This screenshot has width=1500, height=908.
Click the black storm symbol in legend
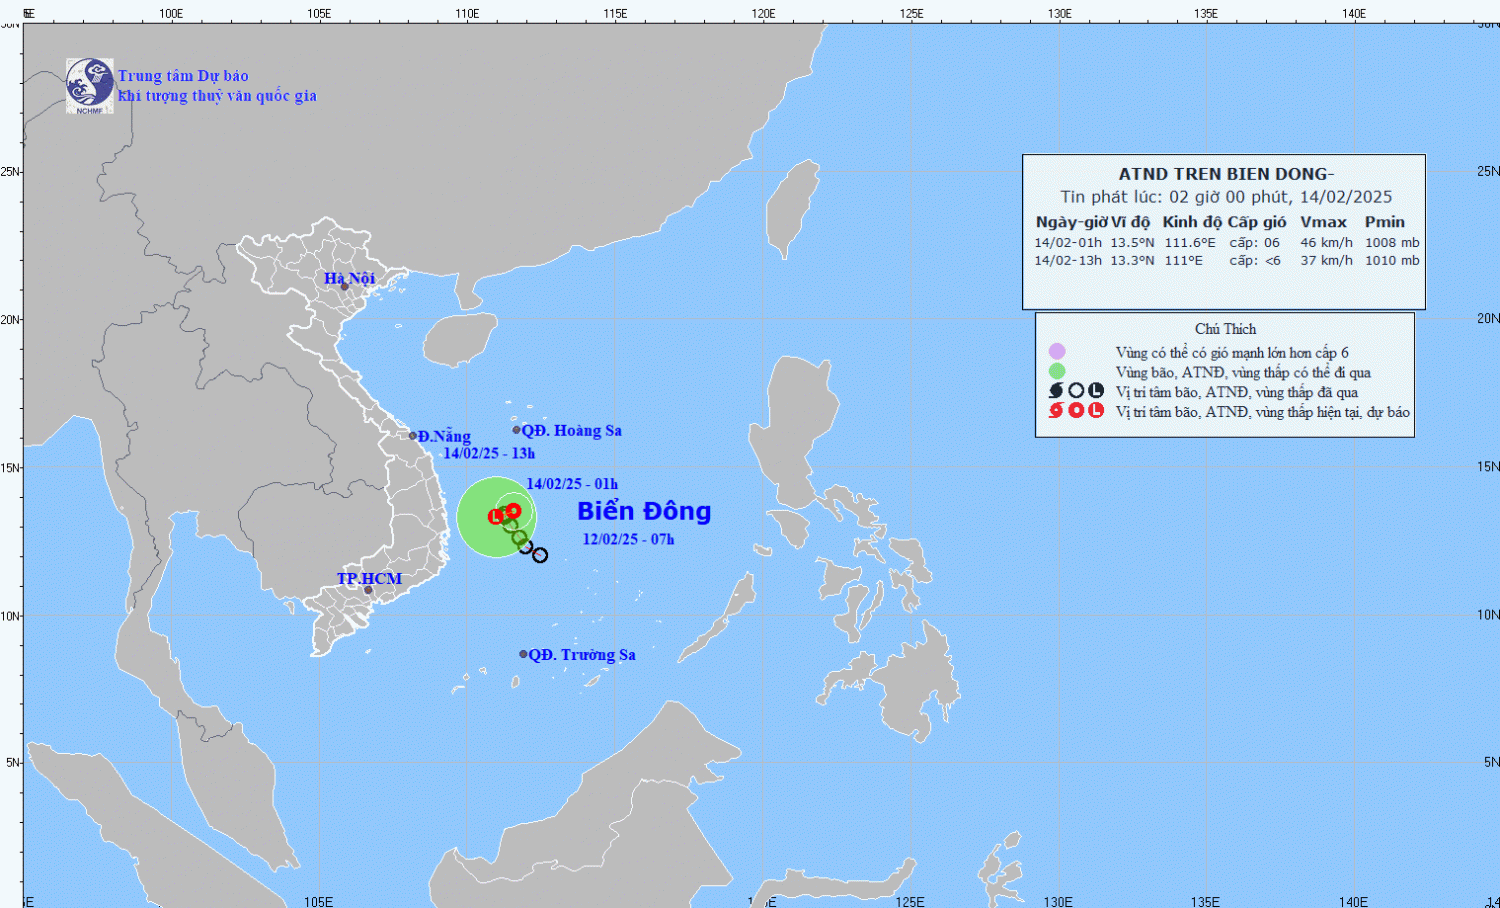pyautogui.click(x=1056, y=391)
